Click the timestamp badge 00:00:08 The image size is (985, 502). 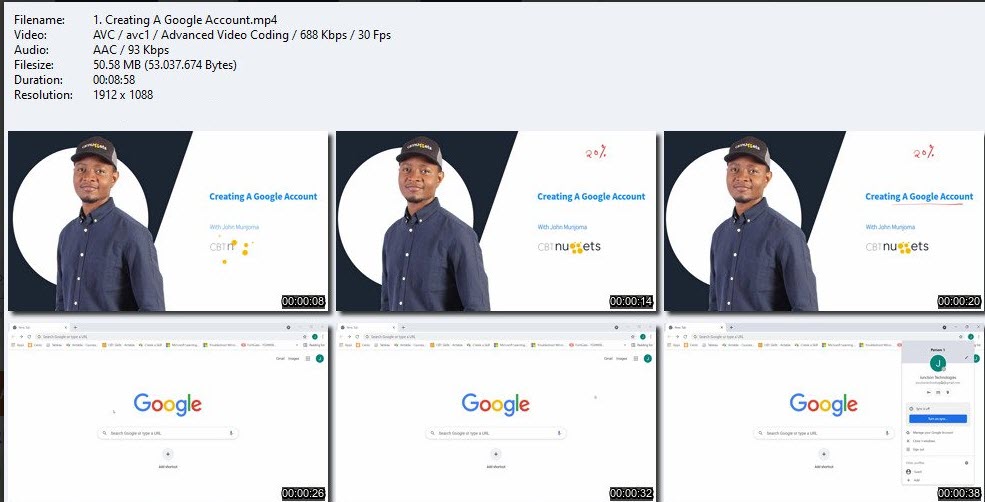click(x=303, y=302)
